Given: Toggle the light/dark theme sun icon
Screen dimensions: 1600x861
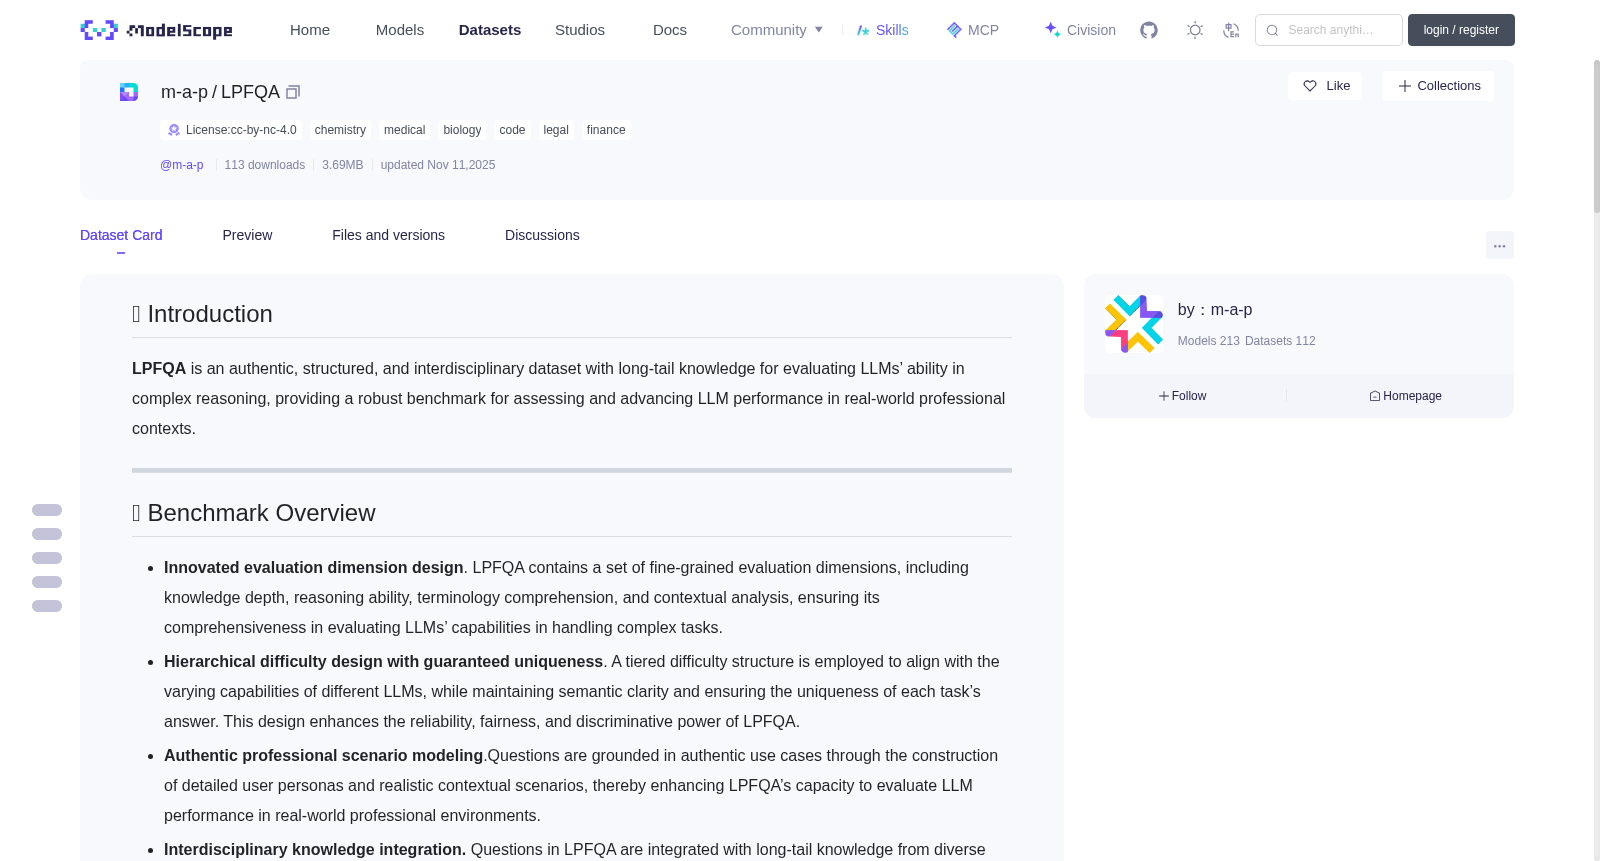Looking at the screenshot, I should pos(1195,30).
